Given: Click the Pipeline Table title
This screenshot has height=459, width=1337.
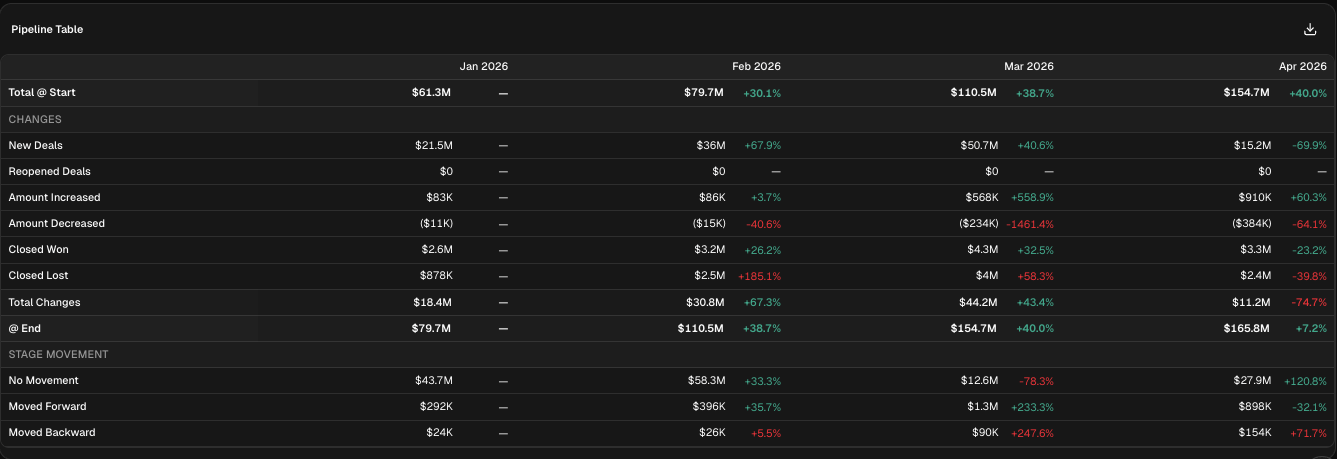Looking at the screenshot, I should tap(47, 29).
